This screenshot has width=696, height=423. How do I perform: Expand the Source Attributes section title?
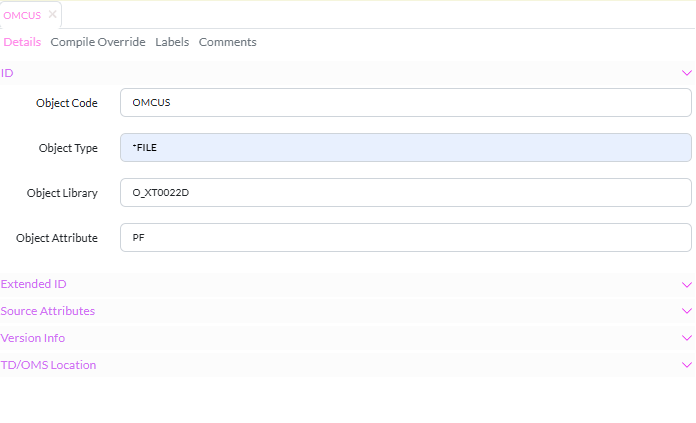point(48,311)
